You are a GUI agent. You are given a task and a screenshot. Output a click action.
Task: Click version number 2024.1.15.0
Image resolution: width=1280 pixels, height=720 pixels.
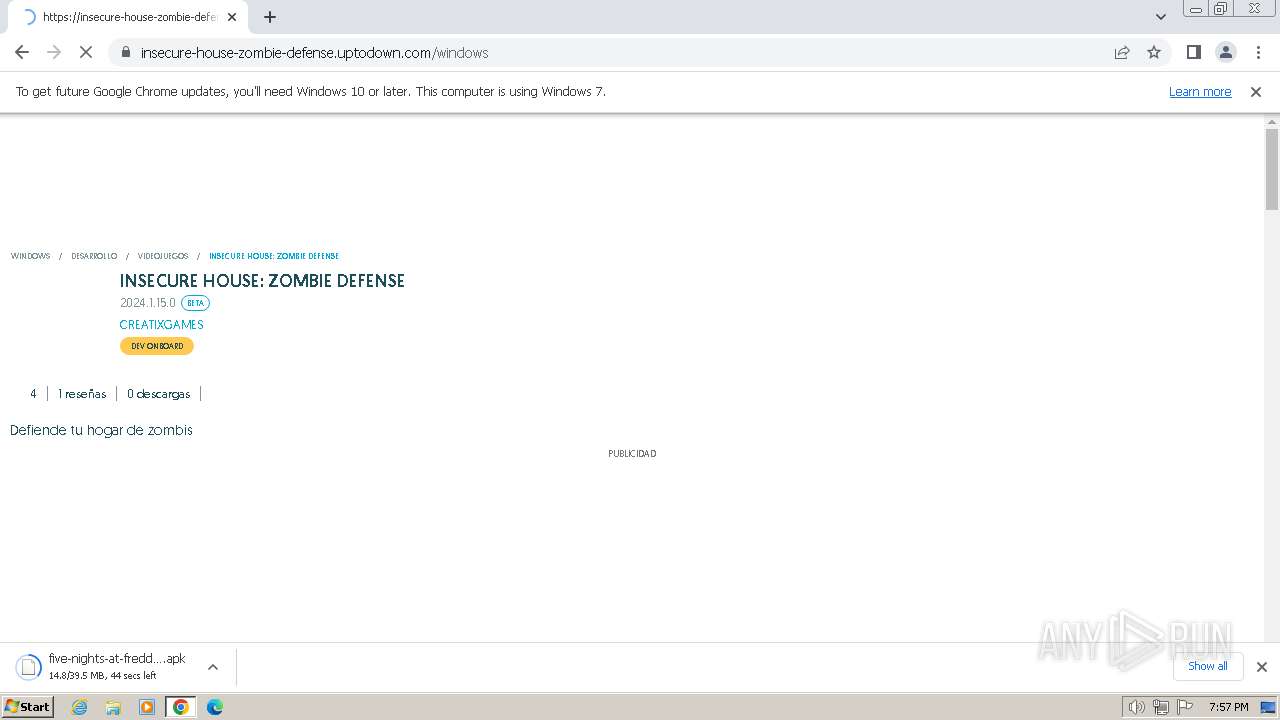tap(147, 303)
